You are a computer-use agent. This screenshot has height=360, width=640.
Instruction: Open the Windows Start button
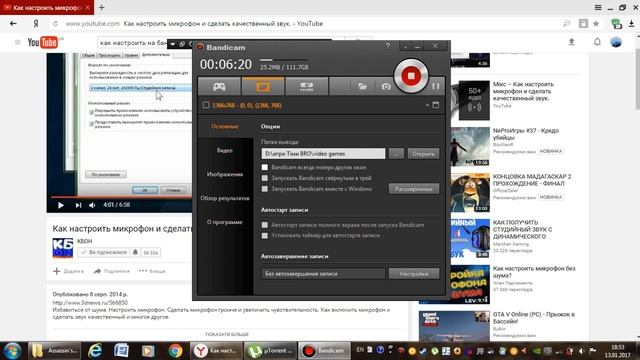pyautogui.click(x=12, y=351)
